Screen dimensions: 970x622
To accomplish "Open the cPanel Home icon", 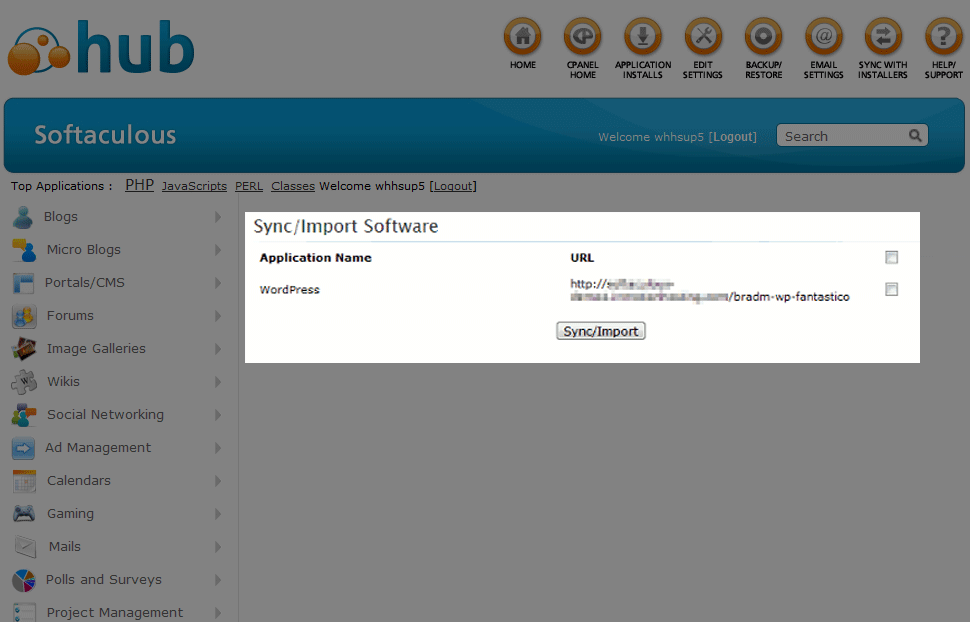I will 582,37.
